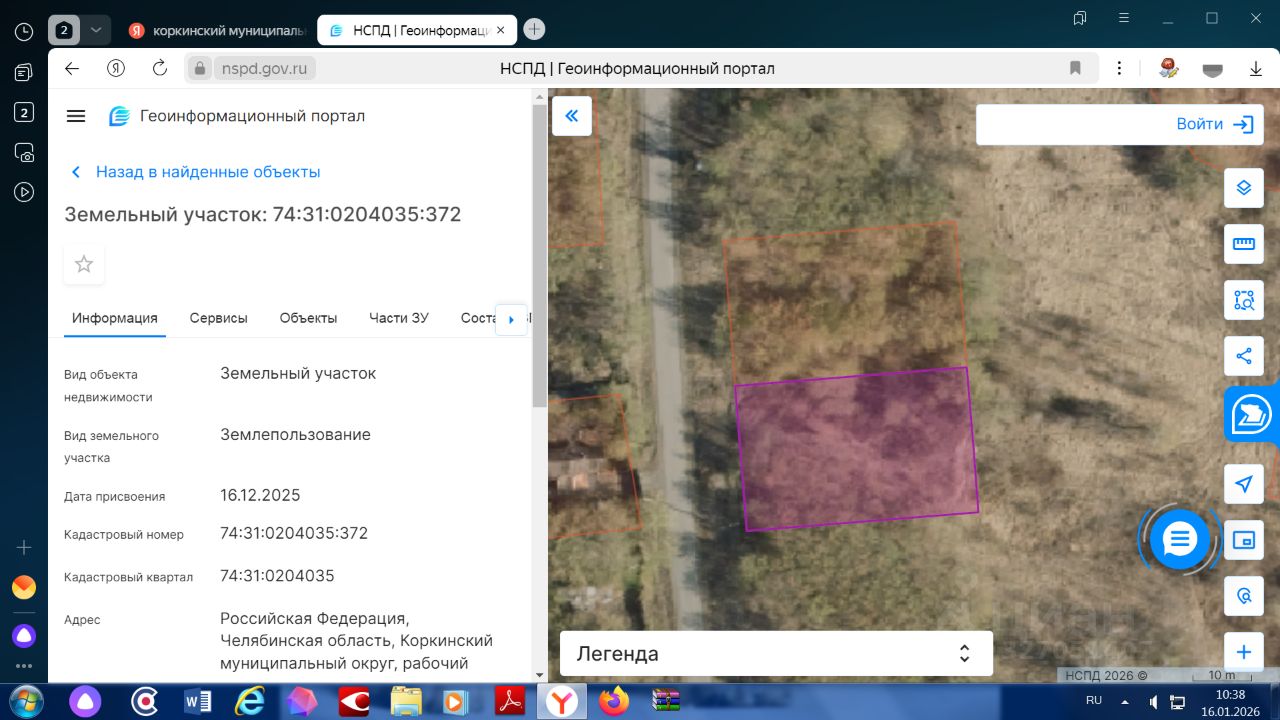Launch Internet Explorer from the taskbar
The width and height of the screenshot is (1280, 720).
pyautogui.click(x=249, y=702)
